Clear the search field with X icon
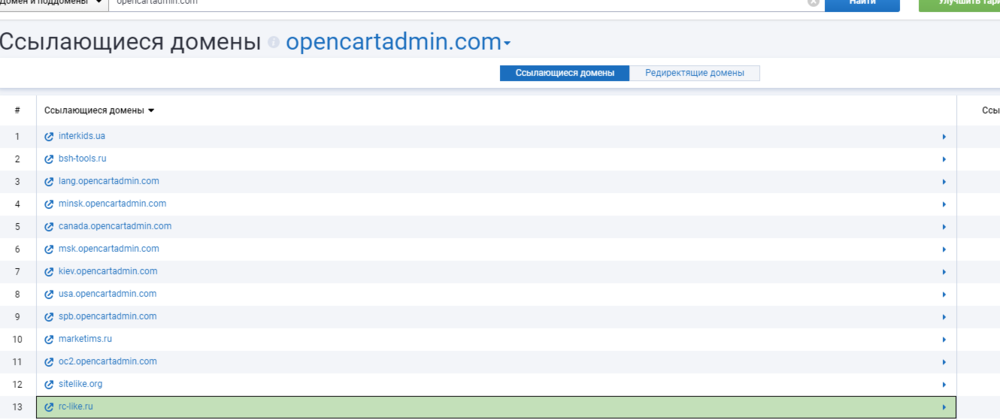Image resolution: width=1000 pixels, height=420 pixels. click(813, 3)
